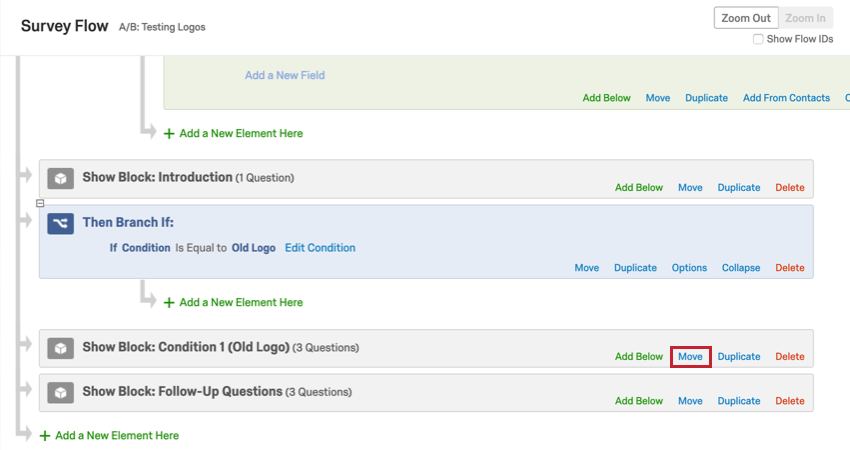The height and width of the screenshot is (450, 850).
Task: Delete the Introduction block
Action: click(789, 188)
